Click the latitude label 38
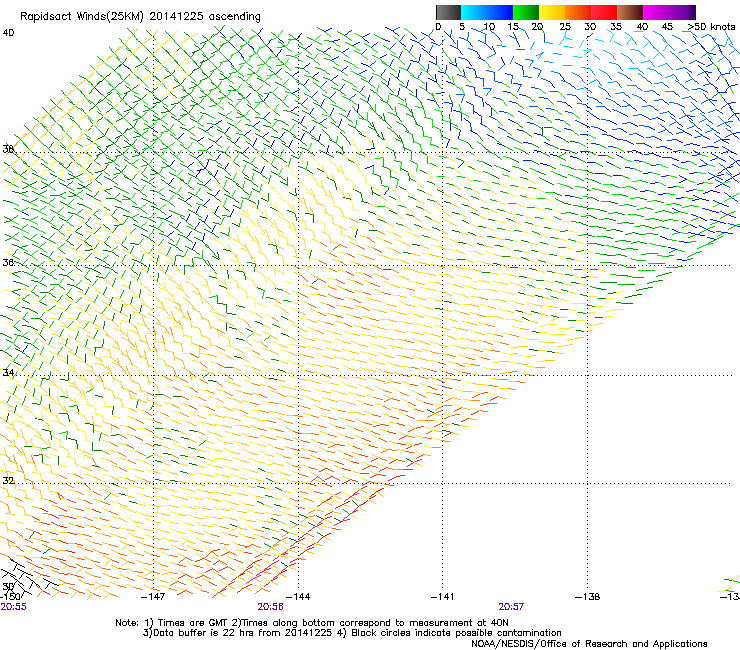740x650 pixels. point(8,150)
